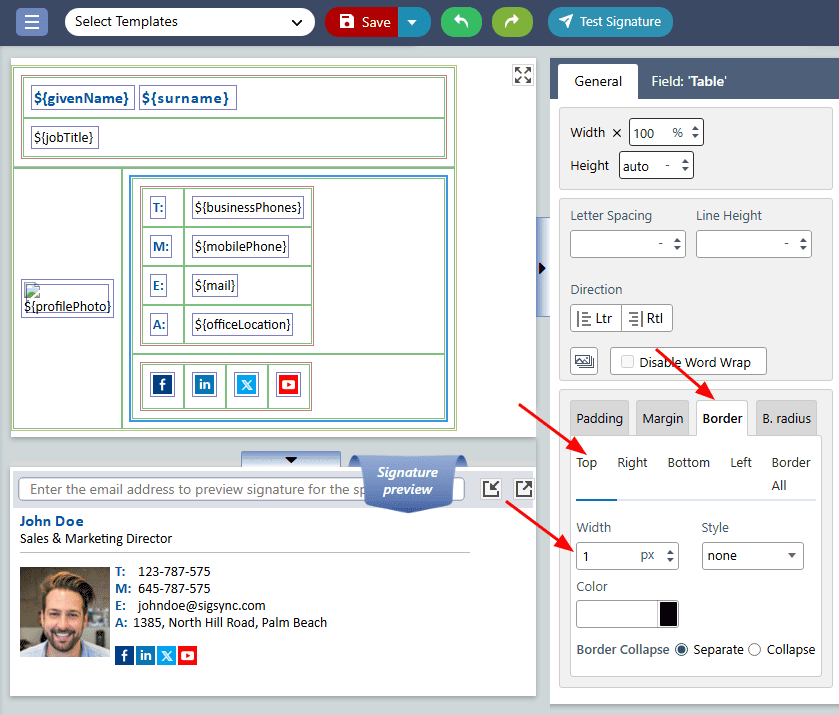This screenshot has width=839, height=715.
Task: Click the undo arrow button
Action: tap(461, 22)
